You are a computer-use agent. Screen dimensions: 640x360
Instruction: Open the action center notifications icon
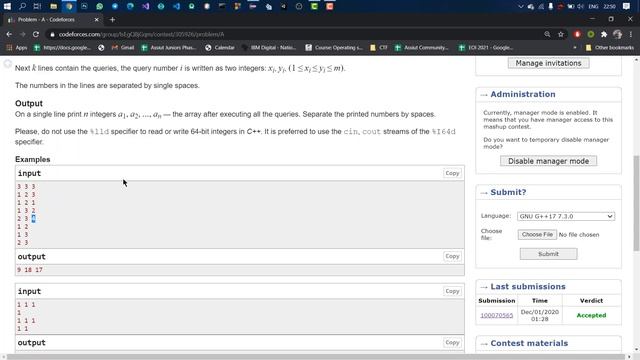point(627,6)
